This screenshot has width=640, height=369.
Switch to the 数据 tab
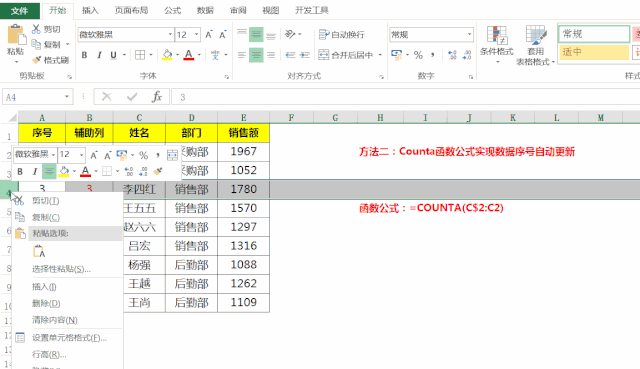205,11
